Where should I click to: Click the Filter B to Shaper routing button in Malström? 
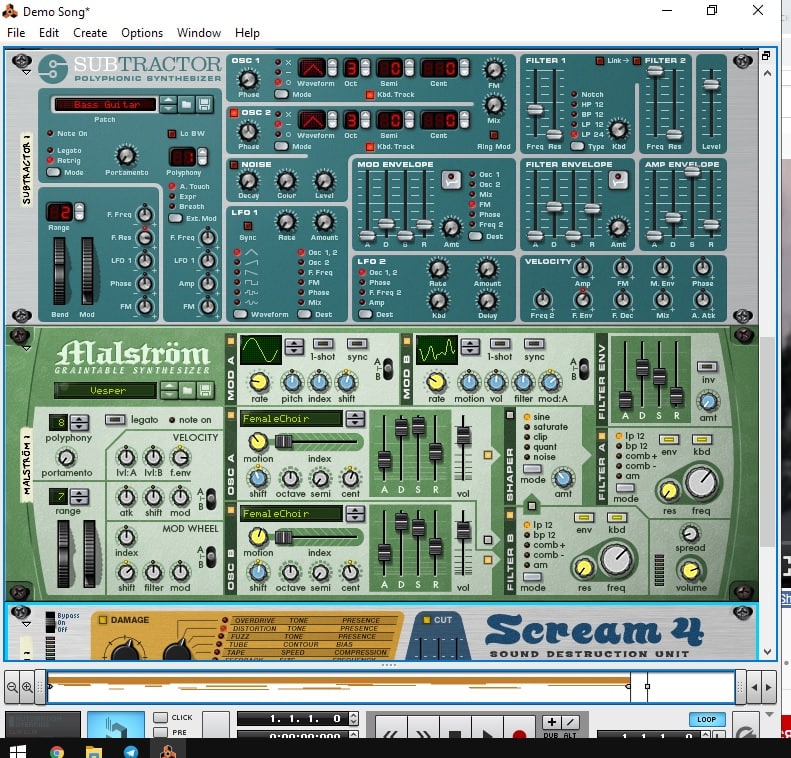coord(532,505)
